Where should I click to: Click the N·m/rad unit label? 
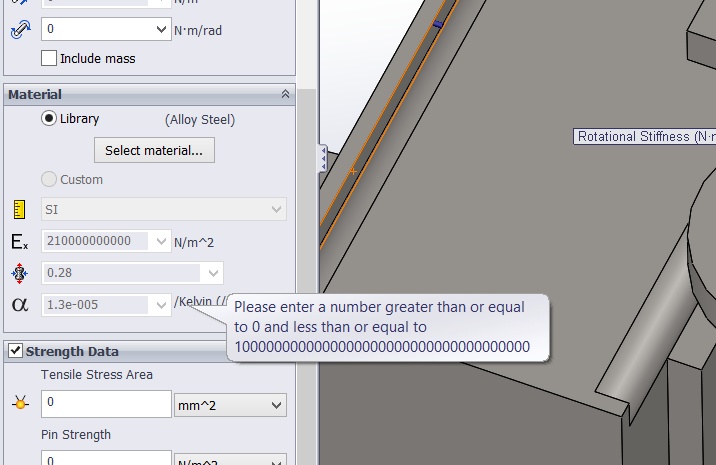coord(198,31)
